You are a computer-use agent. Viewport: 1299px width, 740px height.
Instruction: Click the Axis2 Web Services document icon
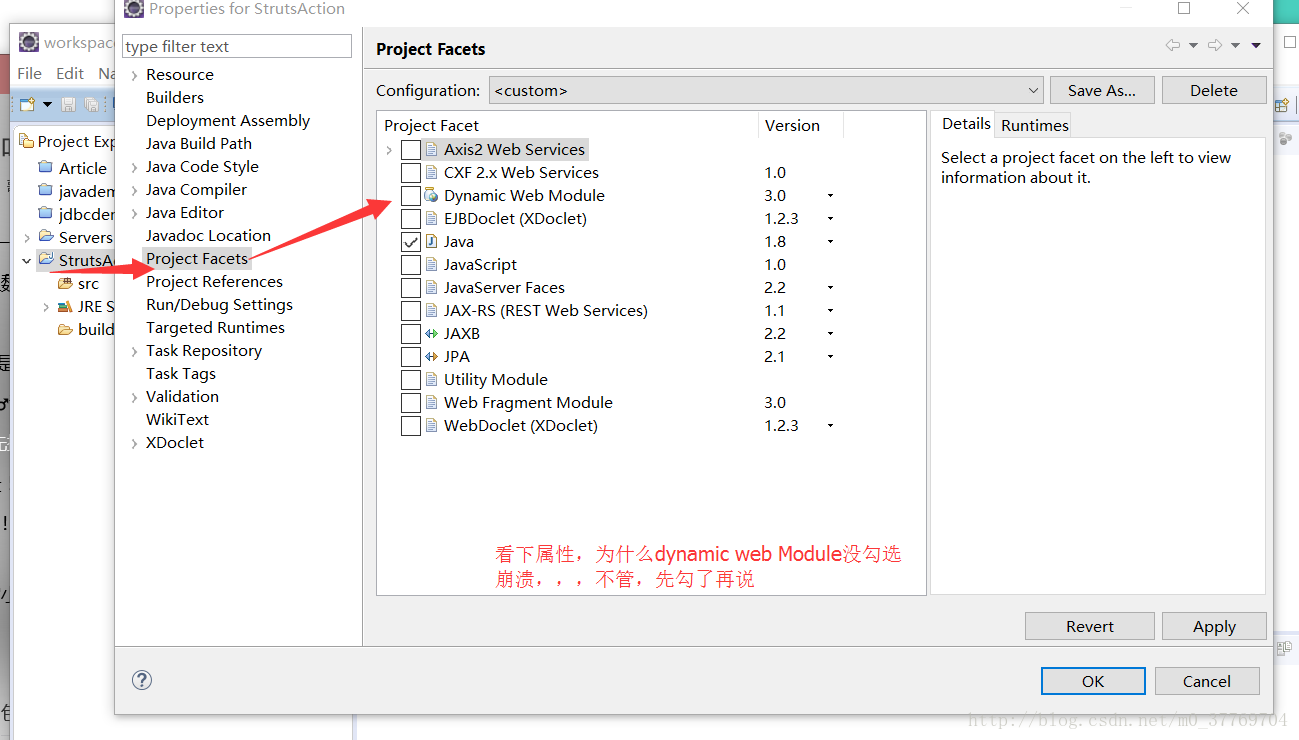431,150
